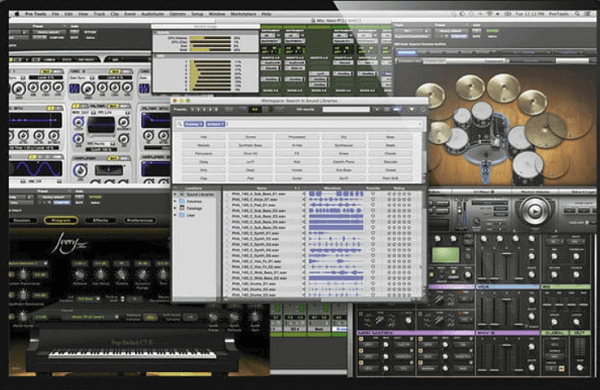Click the Dynamic Range knob in the piano plug-in

(x=142, y=275)
